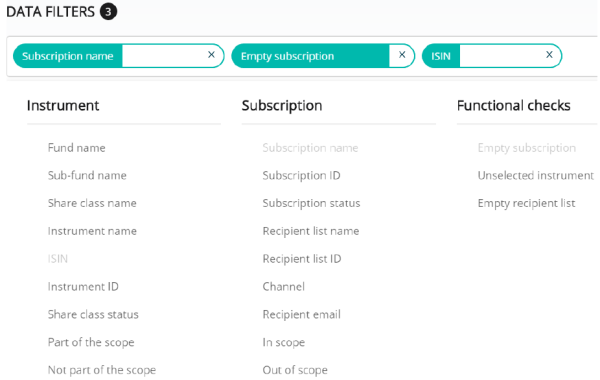Add the Recipient email filter
This screenshot has height=380, width=600.
302,315
